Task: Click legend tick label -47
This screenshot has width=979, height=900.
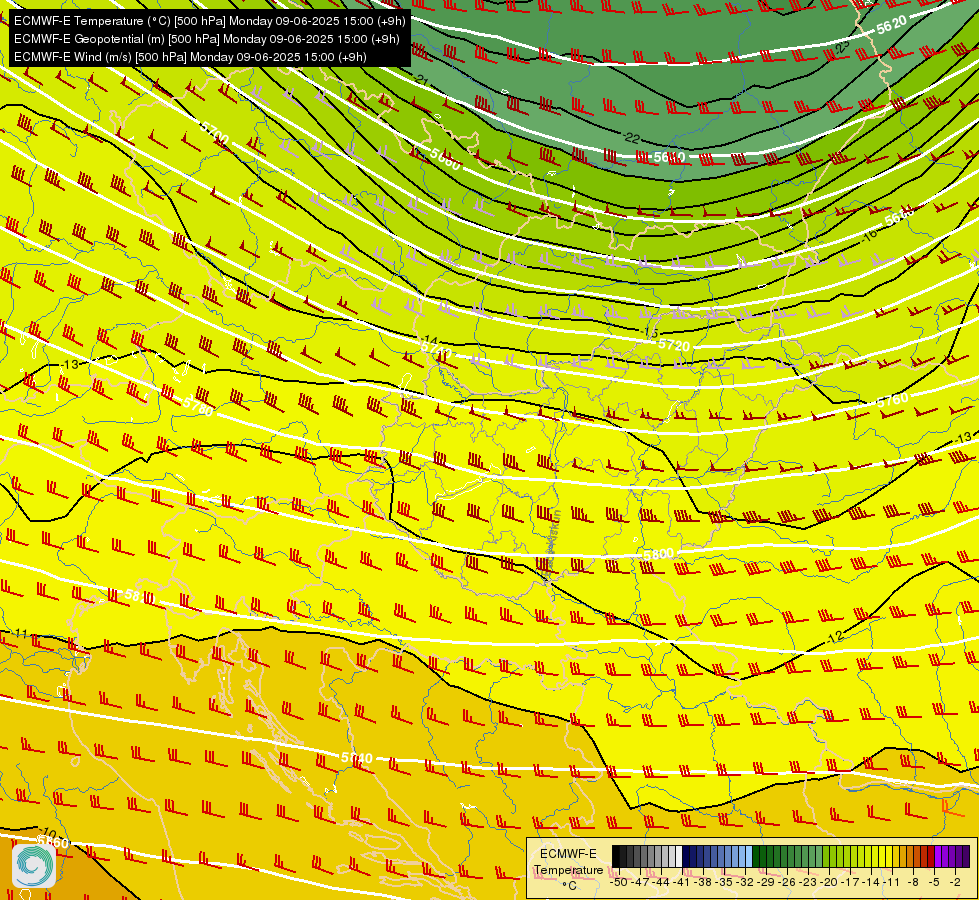Action: click(x=639, y=882)
